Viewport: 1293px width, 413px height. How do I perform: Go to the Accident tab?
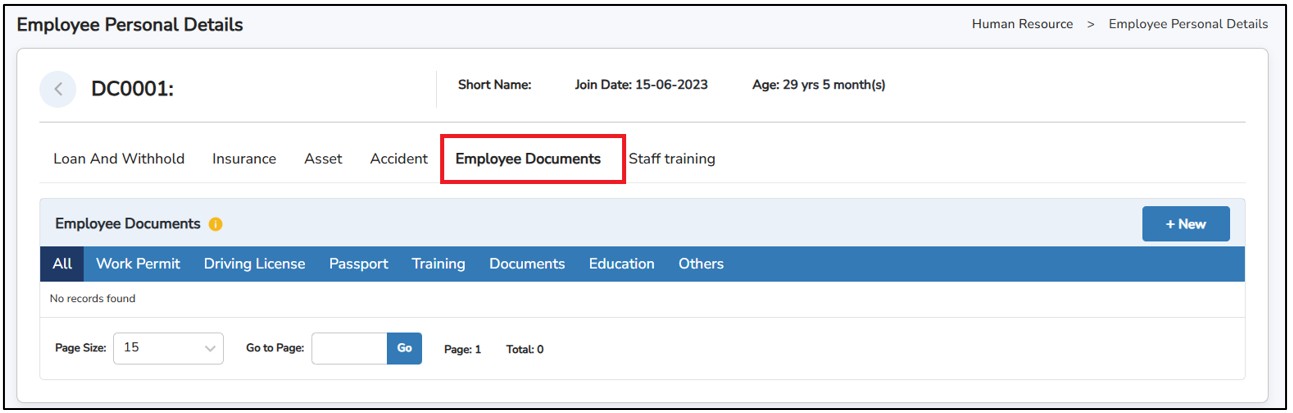click(398, 159)
